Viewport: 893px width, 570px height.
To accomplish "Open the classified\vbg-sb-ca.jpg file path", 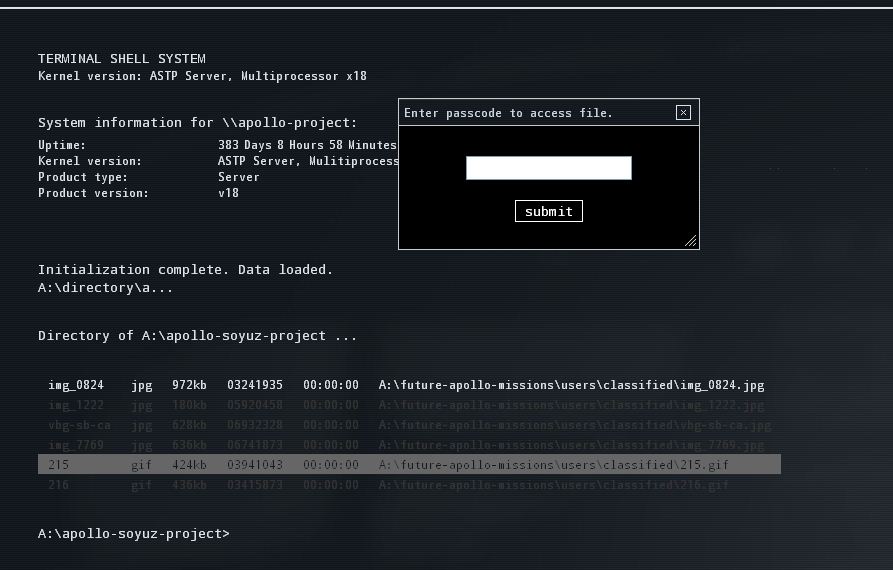I will pyautogui.click(x=574, y=425).
